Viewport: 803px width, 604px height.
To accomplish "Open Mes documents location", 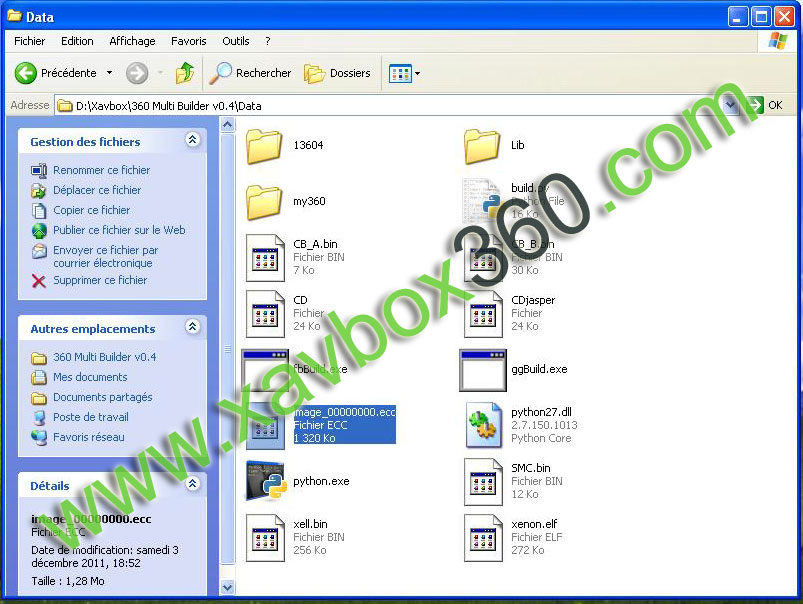I will pos(90,377).
